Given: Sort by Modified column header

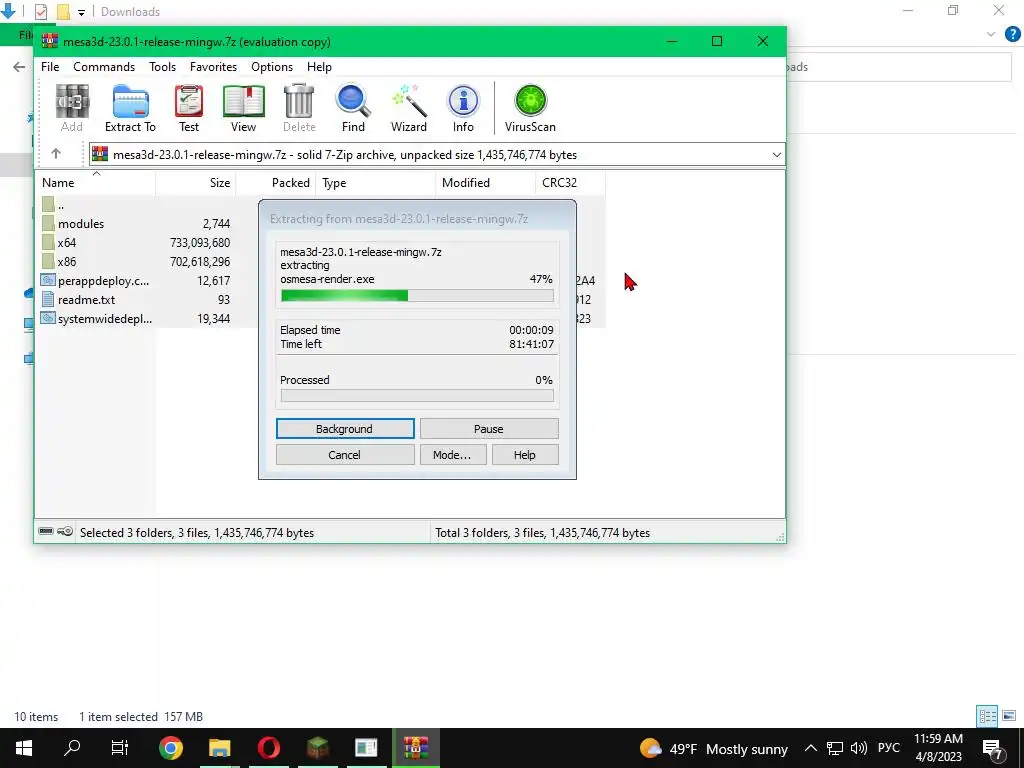Looking at the screenshot, I should pyautogui.click(x=485, y=183).
